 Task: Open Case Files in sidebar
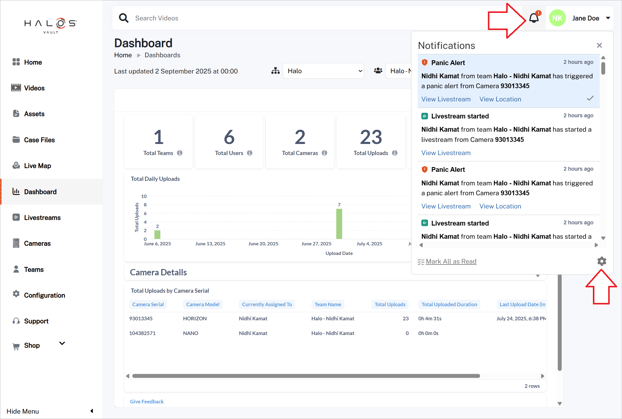click(39, 140)
